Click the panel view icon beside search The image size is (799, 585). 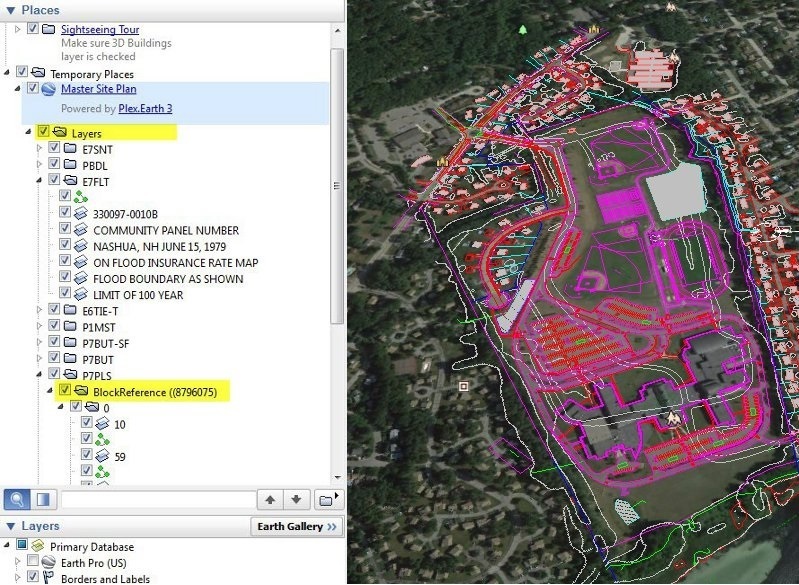coord(43,499)
